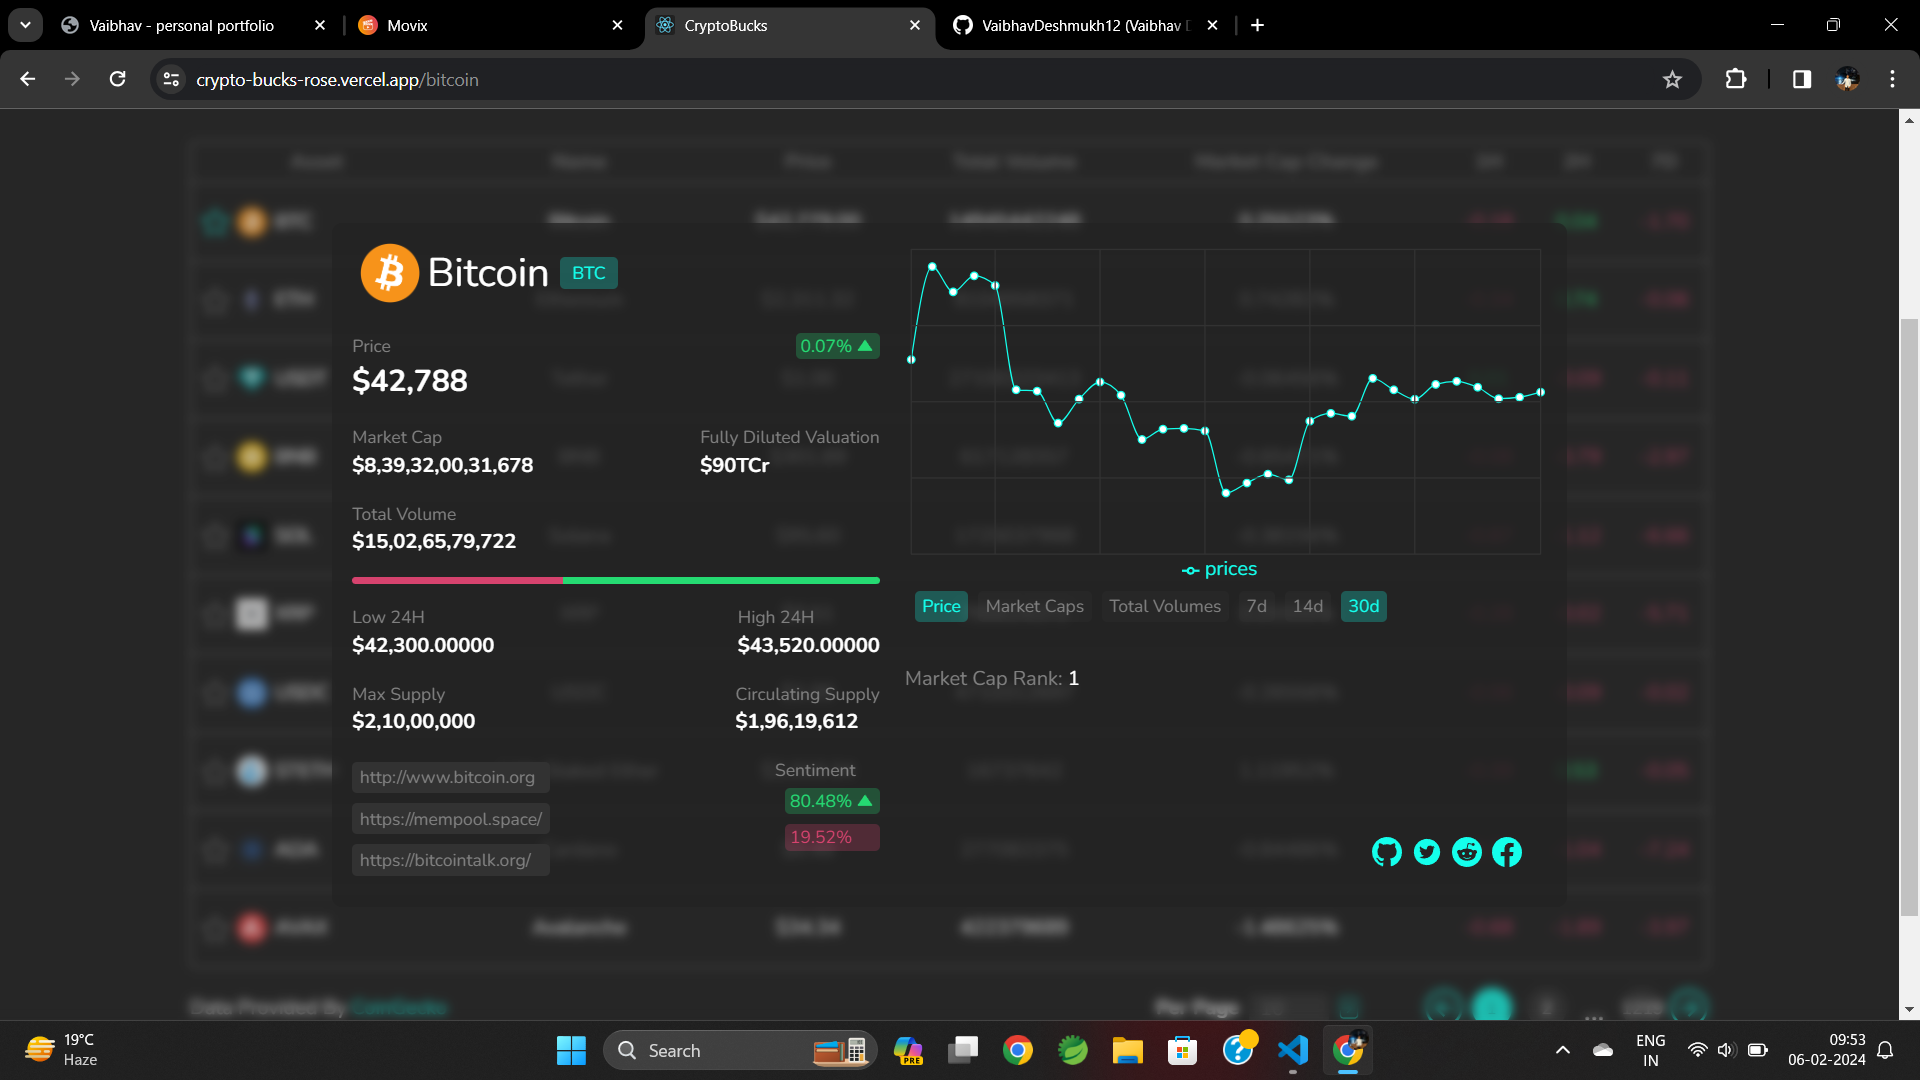Switch to Vaibhav personal portfolio tab
1920x1080 pixels.
tap(181, 25)
